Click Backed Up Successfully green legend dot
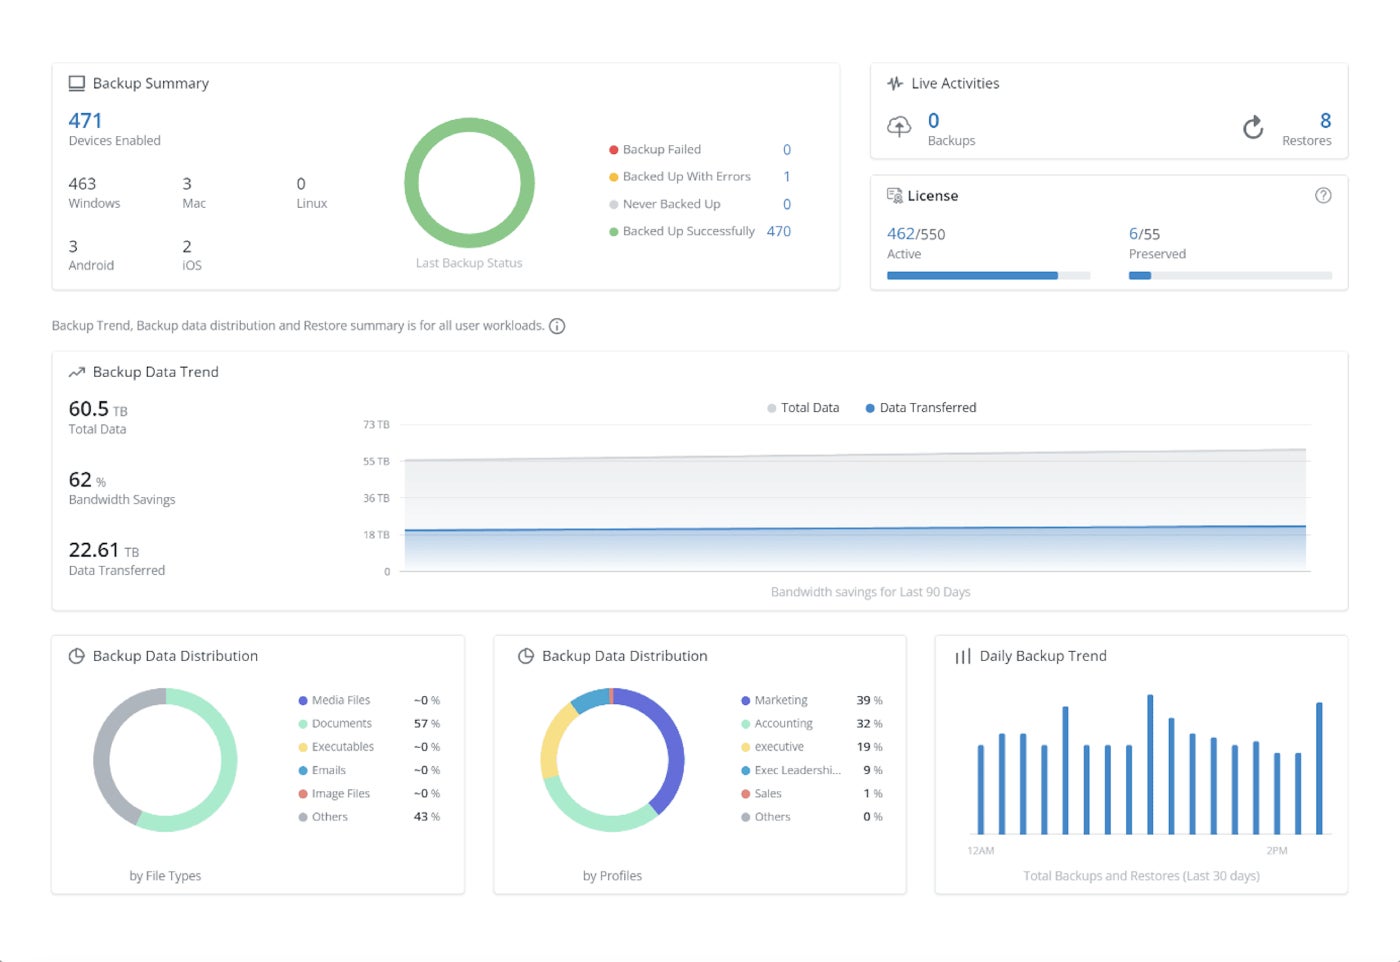 click(614, 232)
